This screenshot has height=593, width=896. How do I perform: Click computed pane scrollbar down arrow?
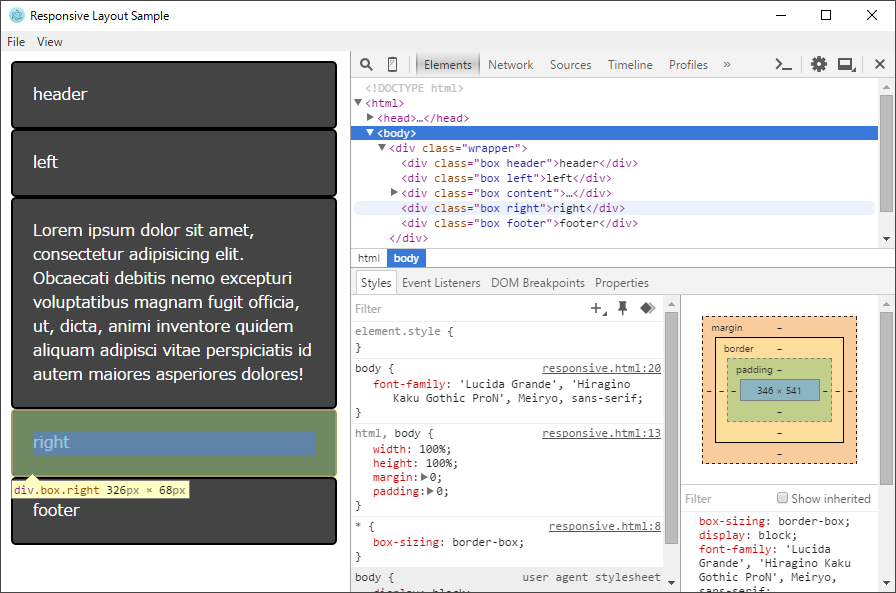(x=886, y=583)
